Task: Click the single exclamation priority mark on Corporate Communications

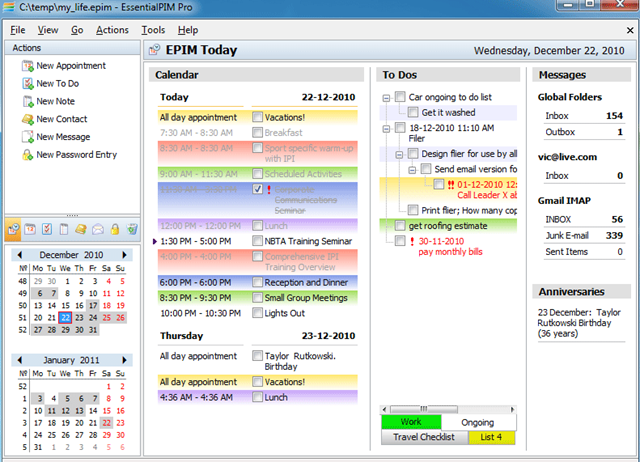Action: [269, 190]
